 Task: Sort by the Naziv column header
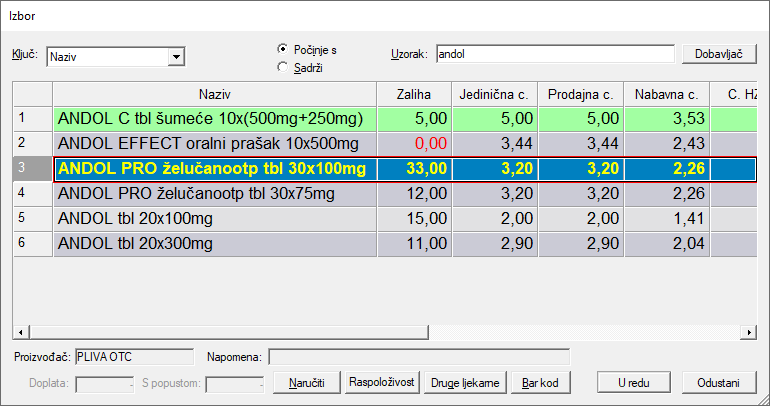click(214, 94)
